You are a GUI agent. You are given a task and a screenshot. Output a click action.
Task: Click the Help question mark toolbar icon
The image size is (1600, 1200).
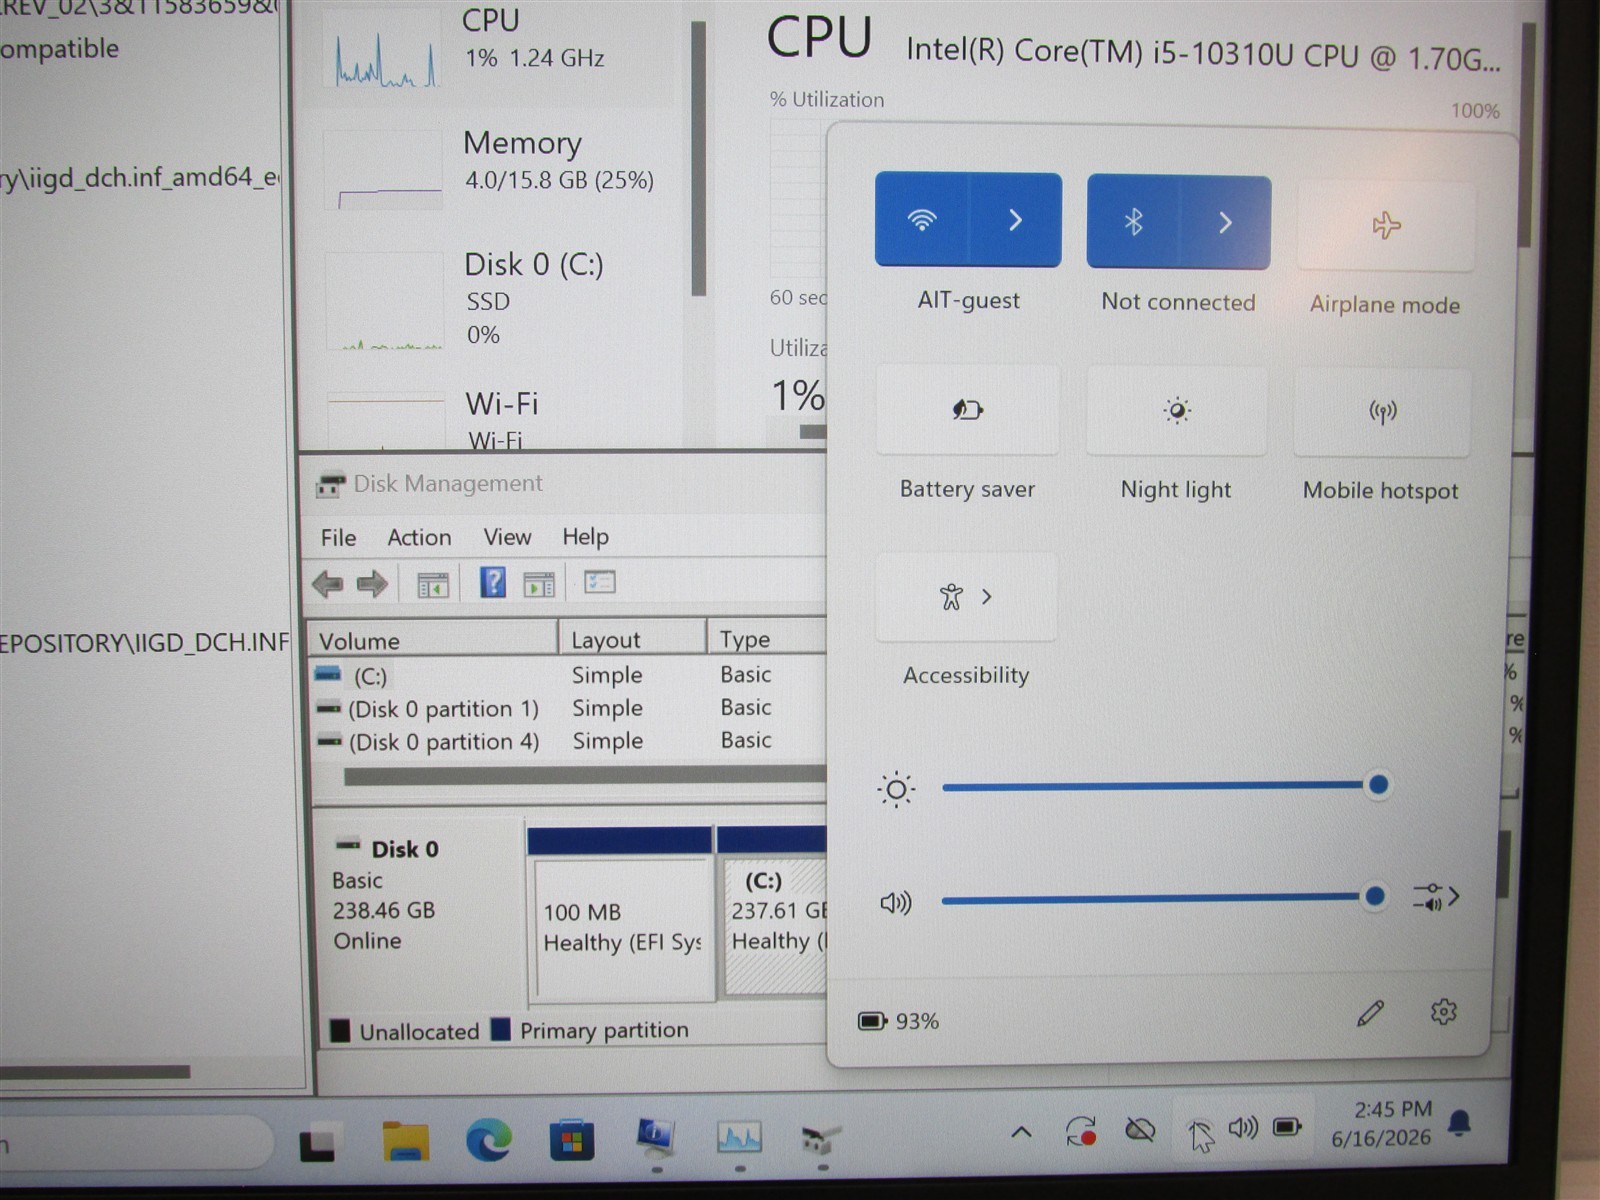click(493, 582)
